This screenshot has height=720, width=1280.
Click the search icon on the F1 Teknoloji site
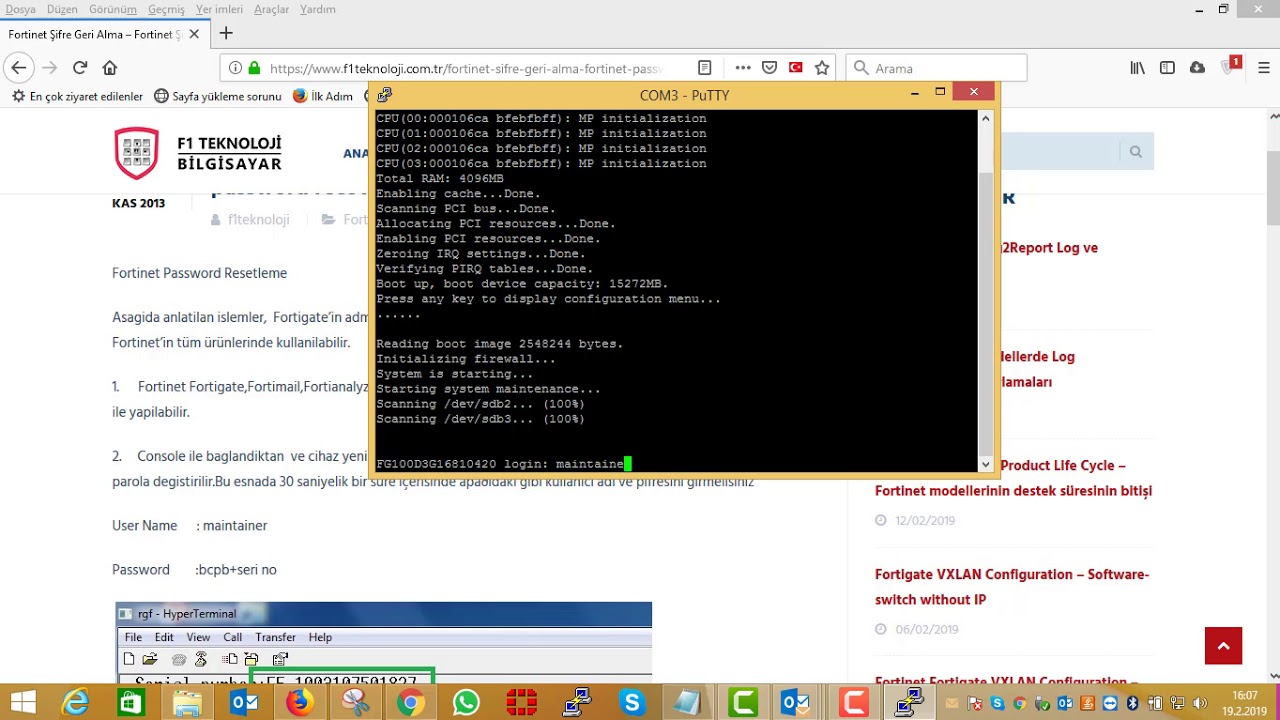coord(1135,151)
